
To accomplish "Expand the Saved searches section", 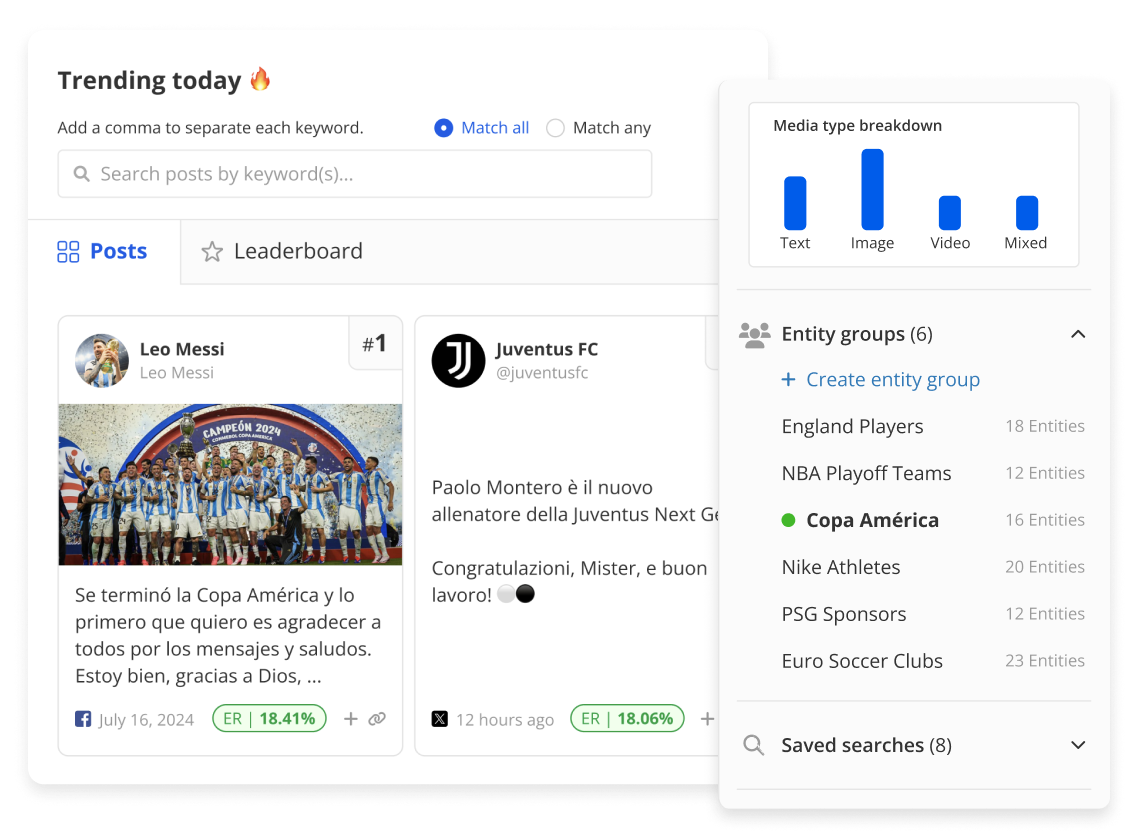I will 1078,745.
